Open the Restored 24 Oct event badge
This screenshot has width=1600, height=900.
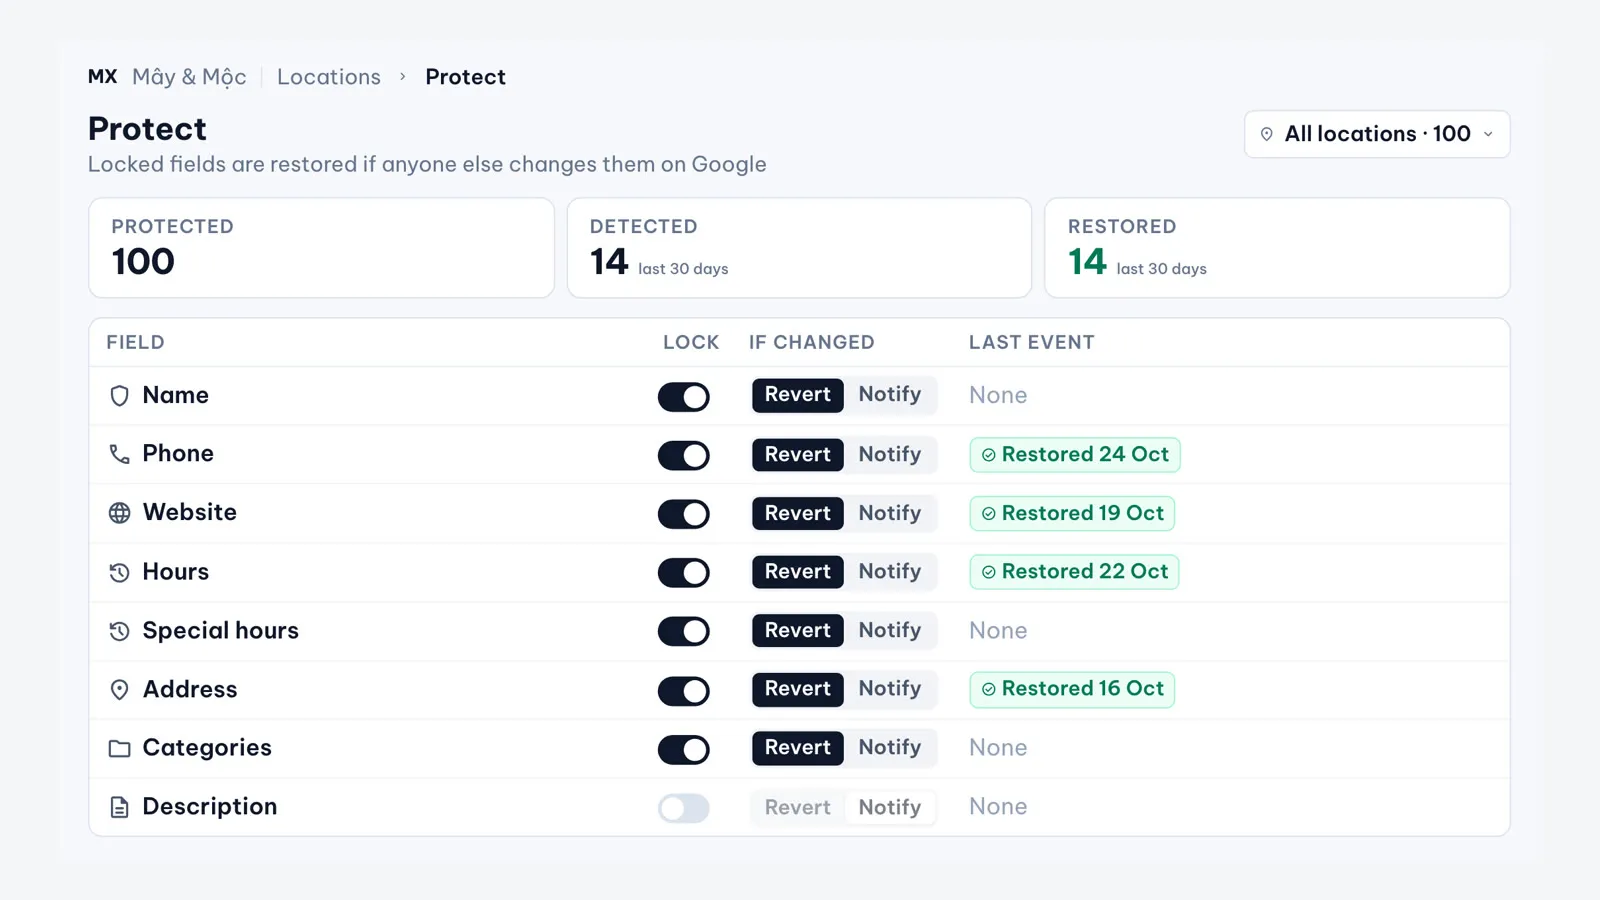pyautogui.click(x=1075, y=454)
